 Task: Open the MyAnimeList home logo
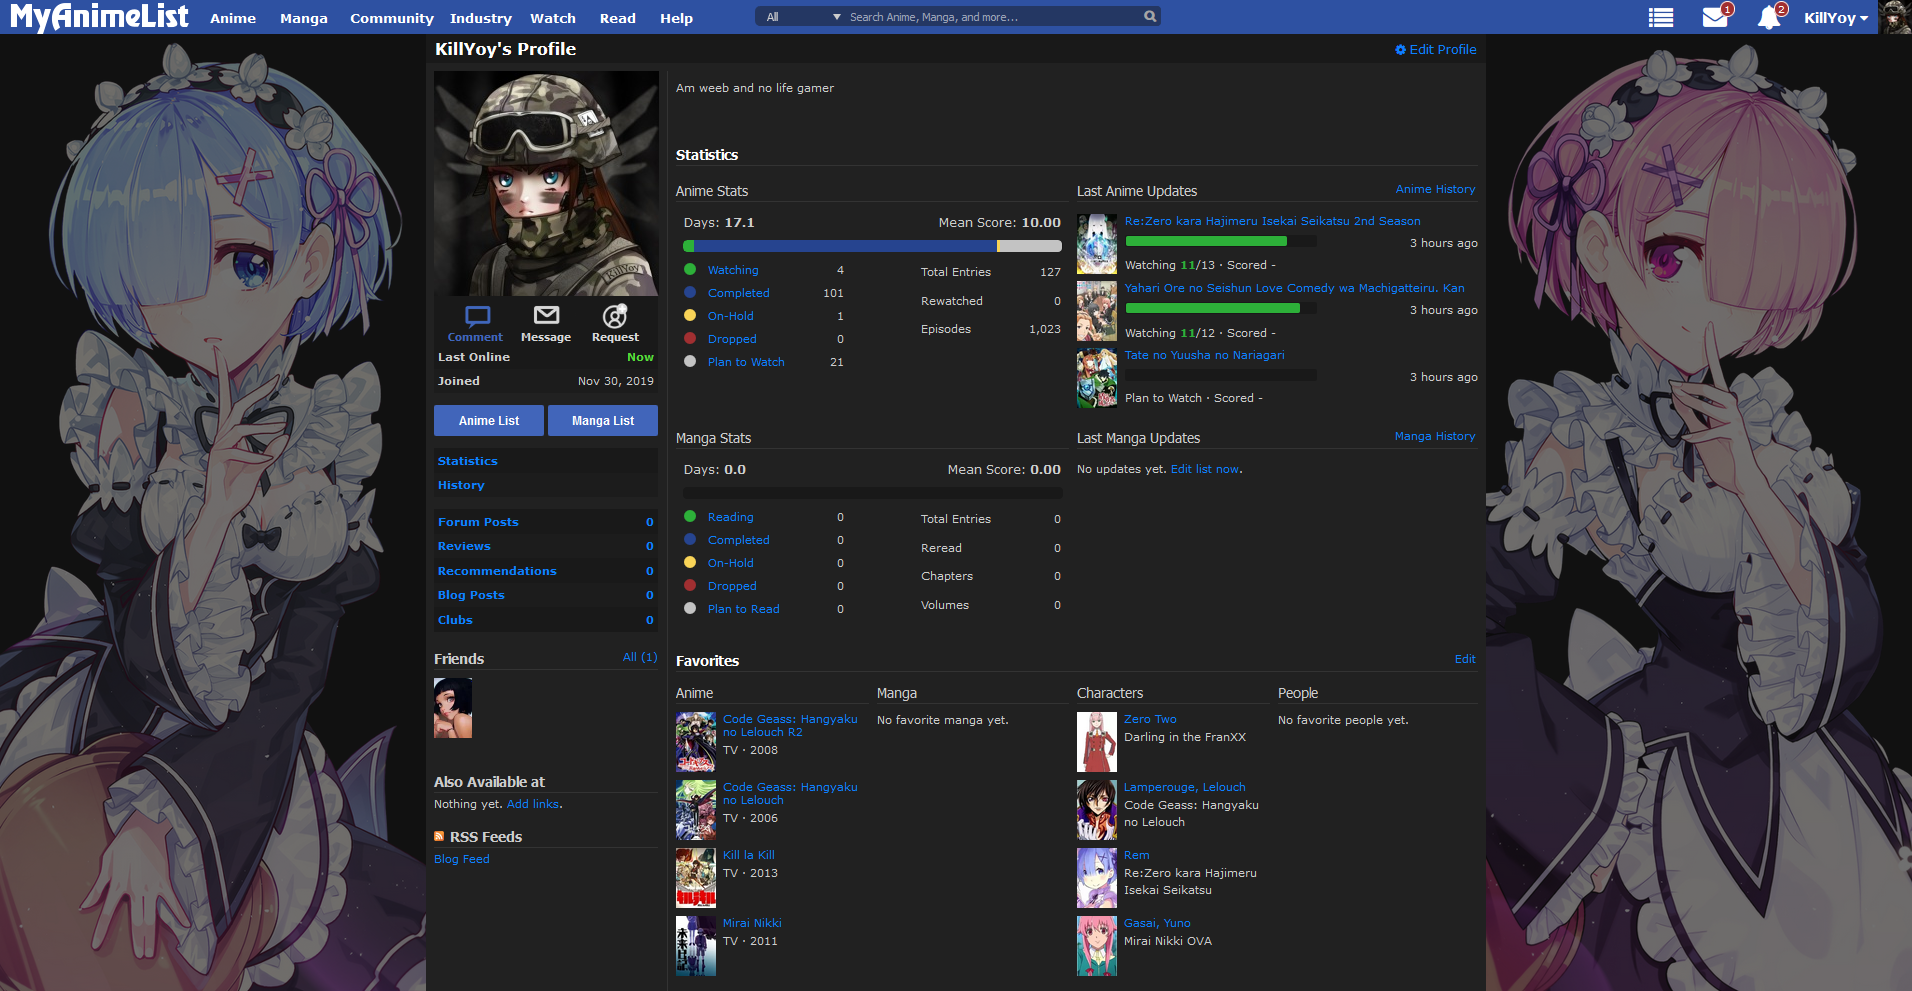[x=99, y=17]
